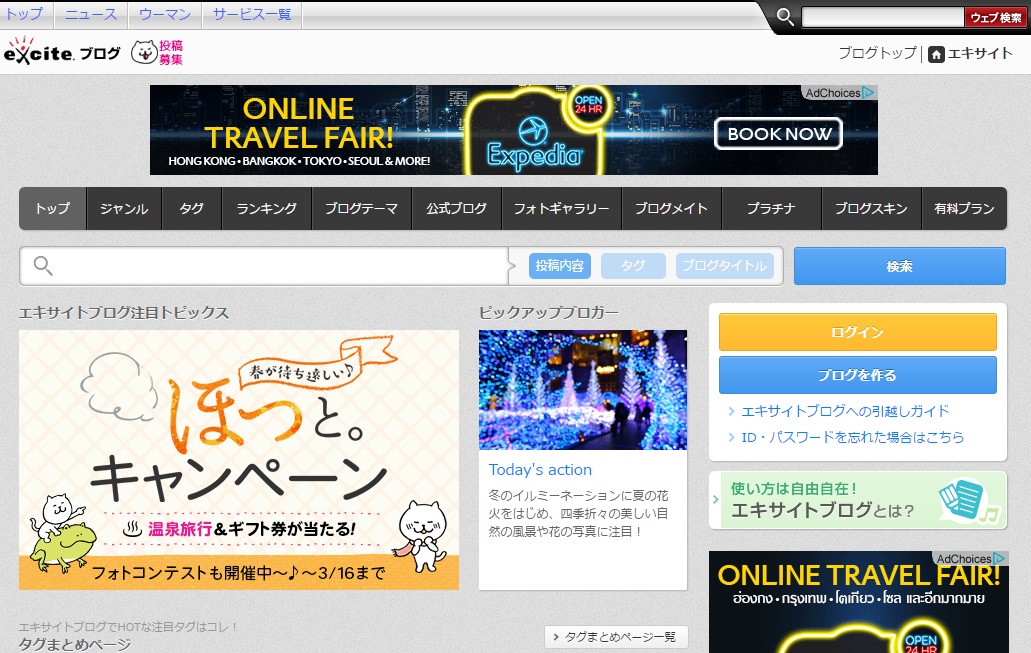This screenshot has height=653, width=1031.
Task: Open ウーマン in the top bar
Action: coord(165,14)
